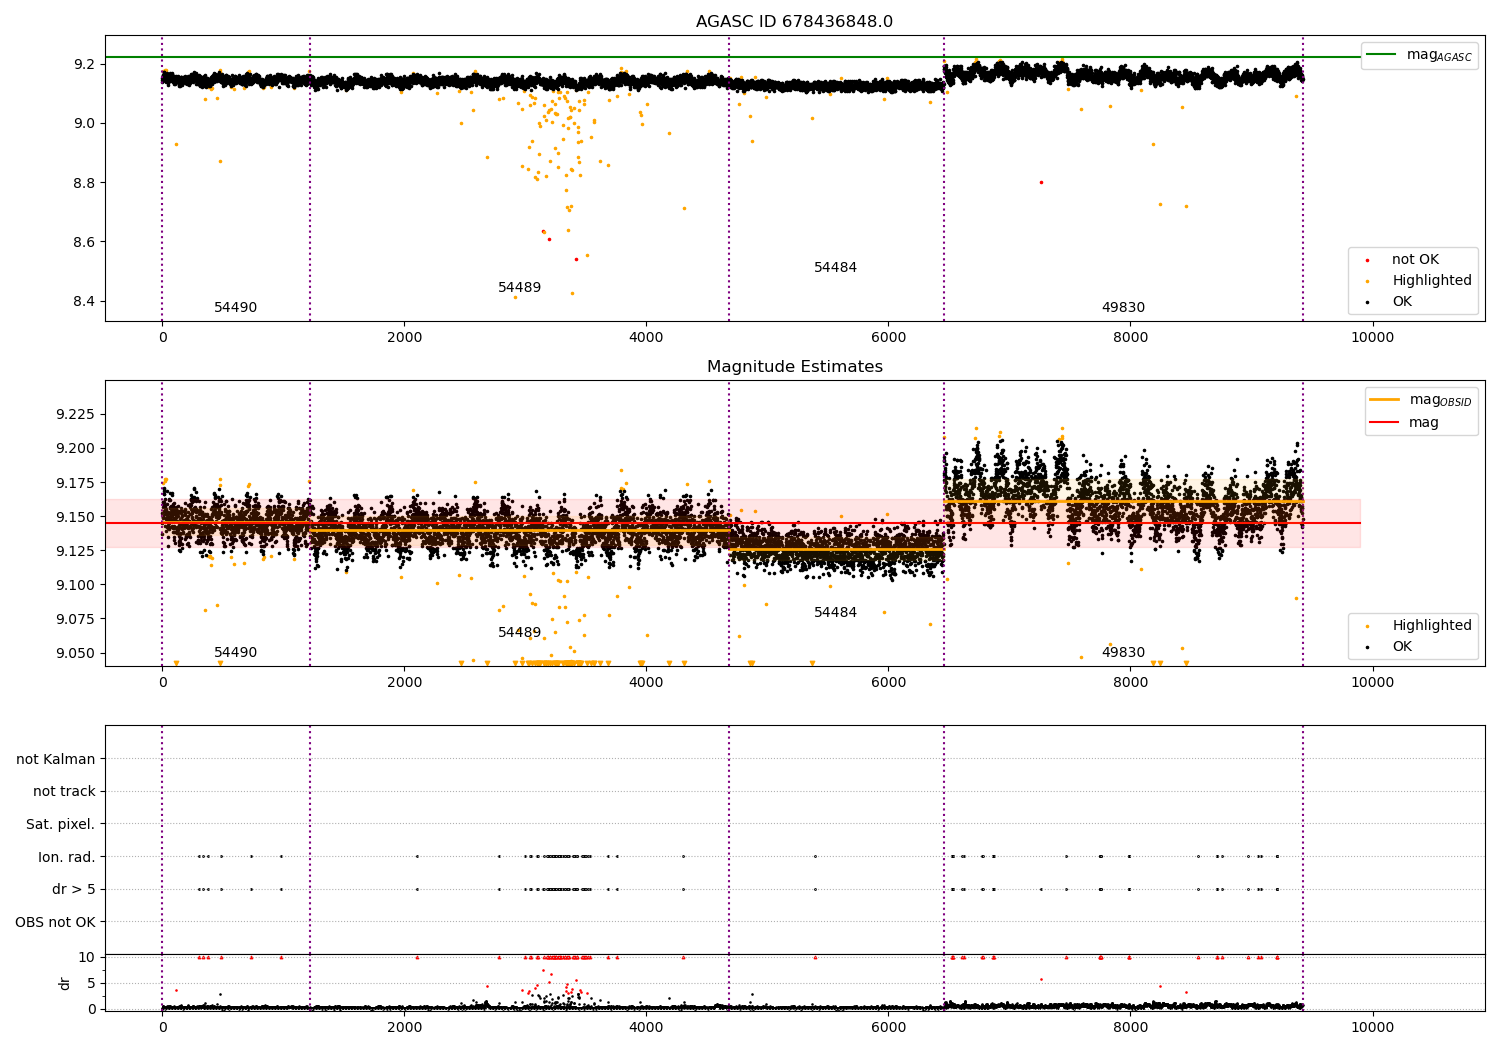Click the 'Sat. pixel.' row label
This screenshot has height=1050, width=1500.
(61, 825)
